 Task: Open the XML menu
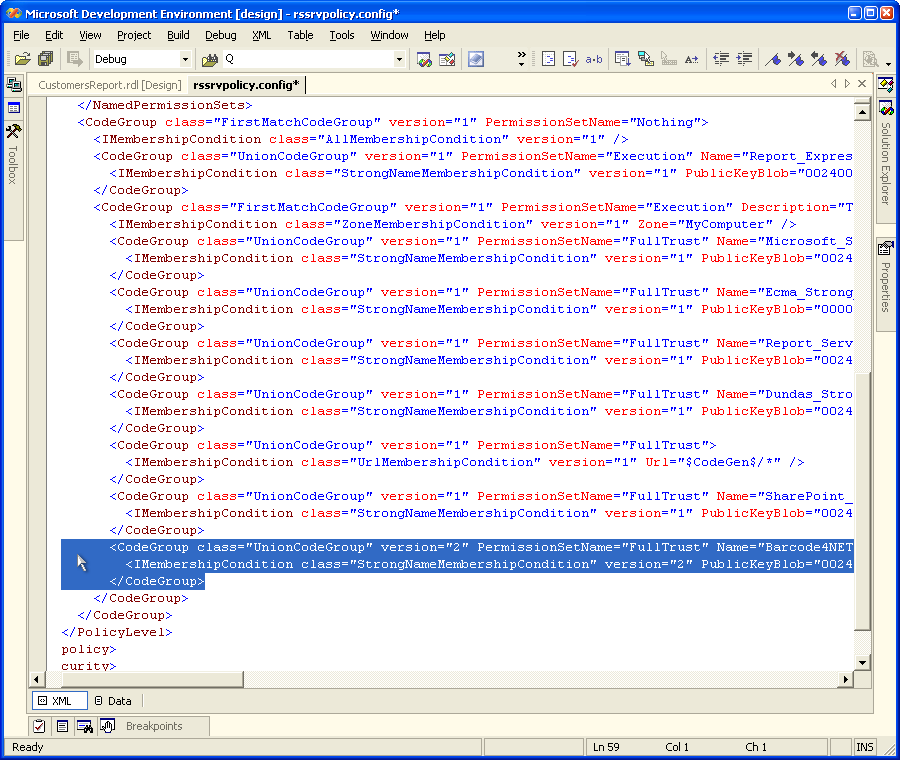261,35
